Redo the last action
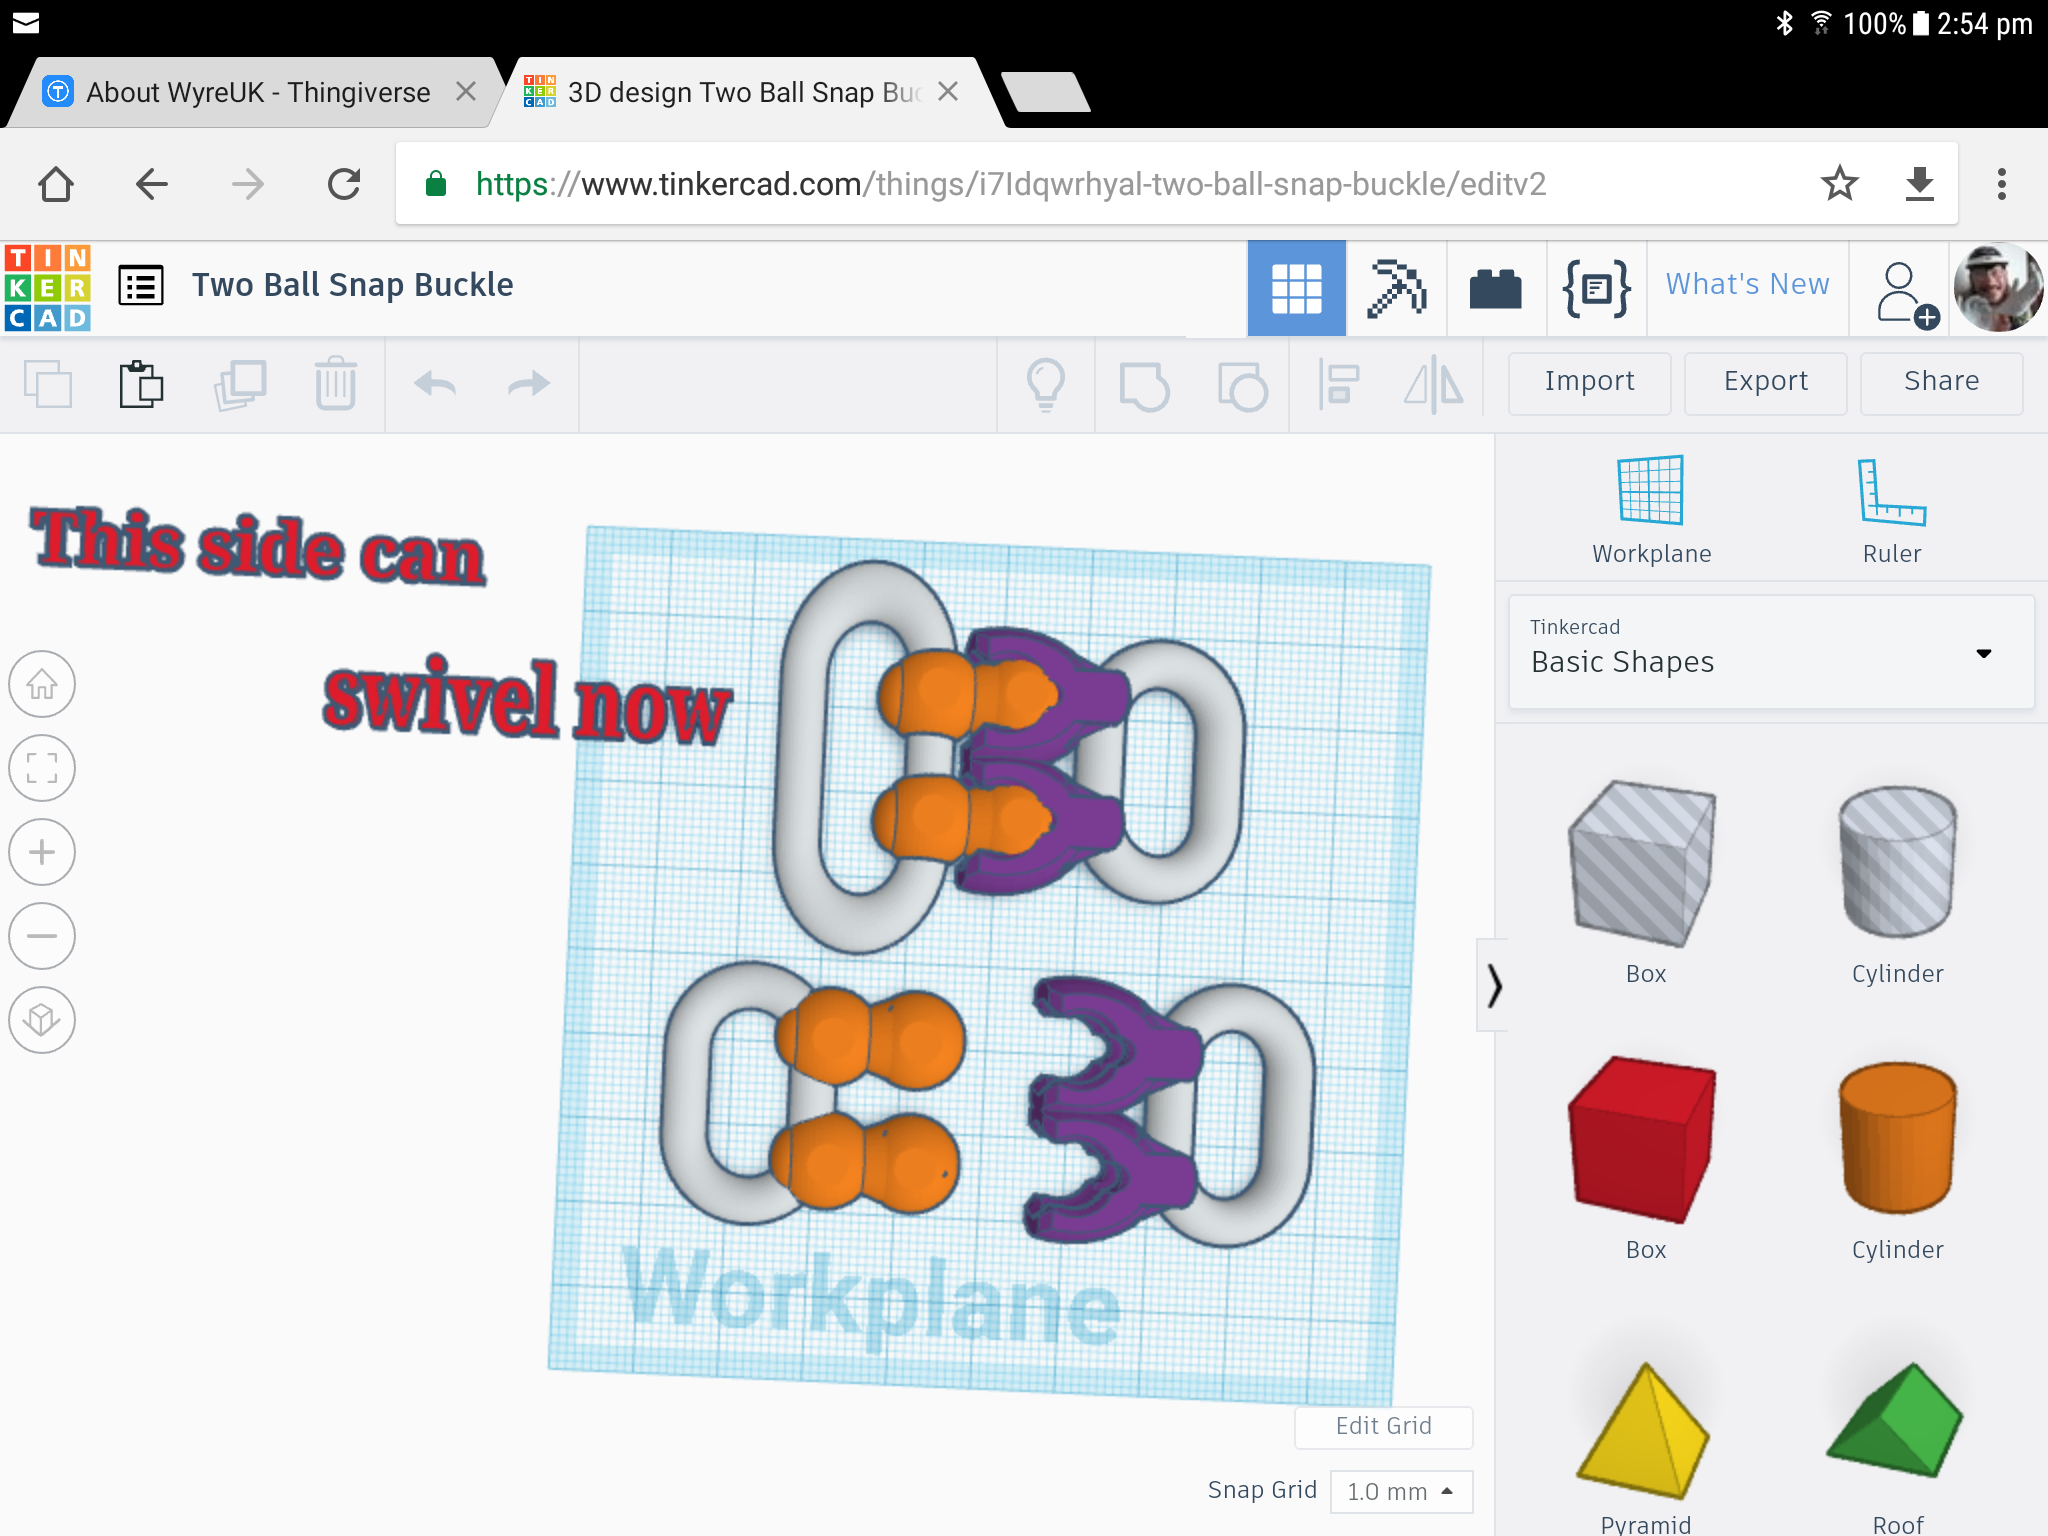 [529, 383]
